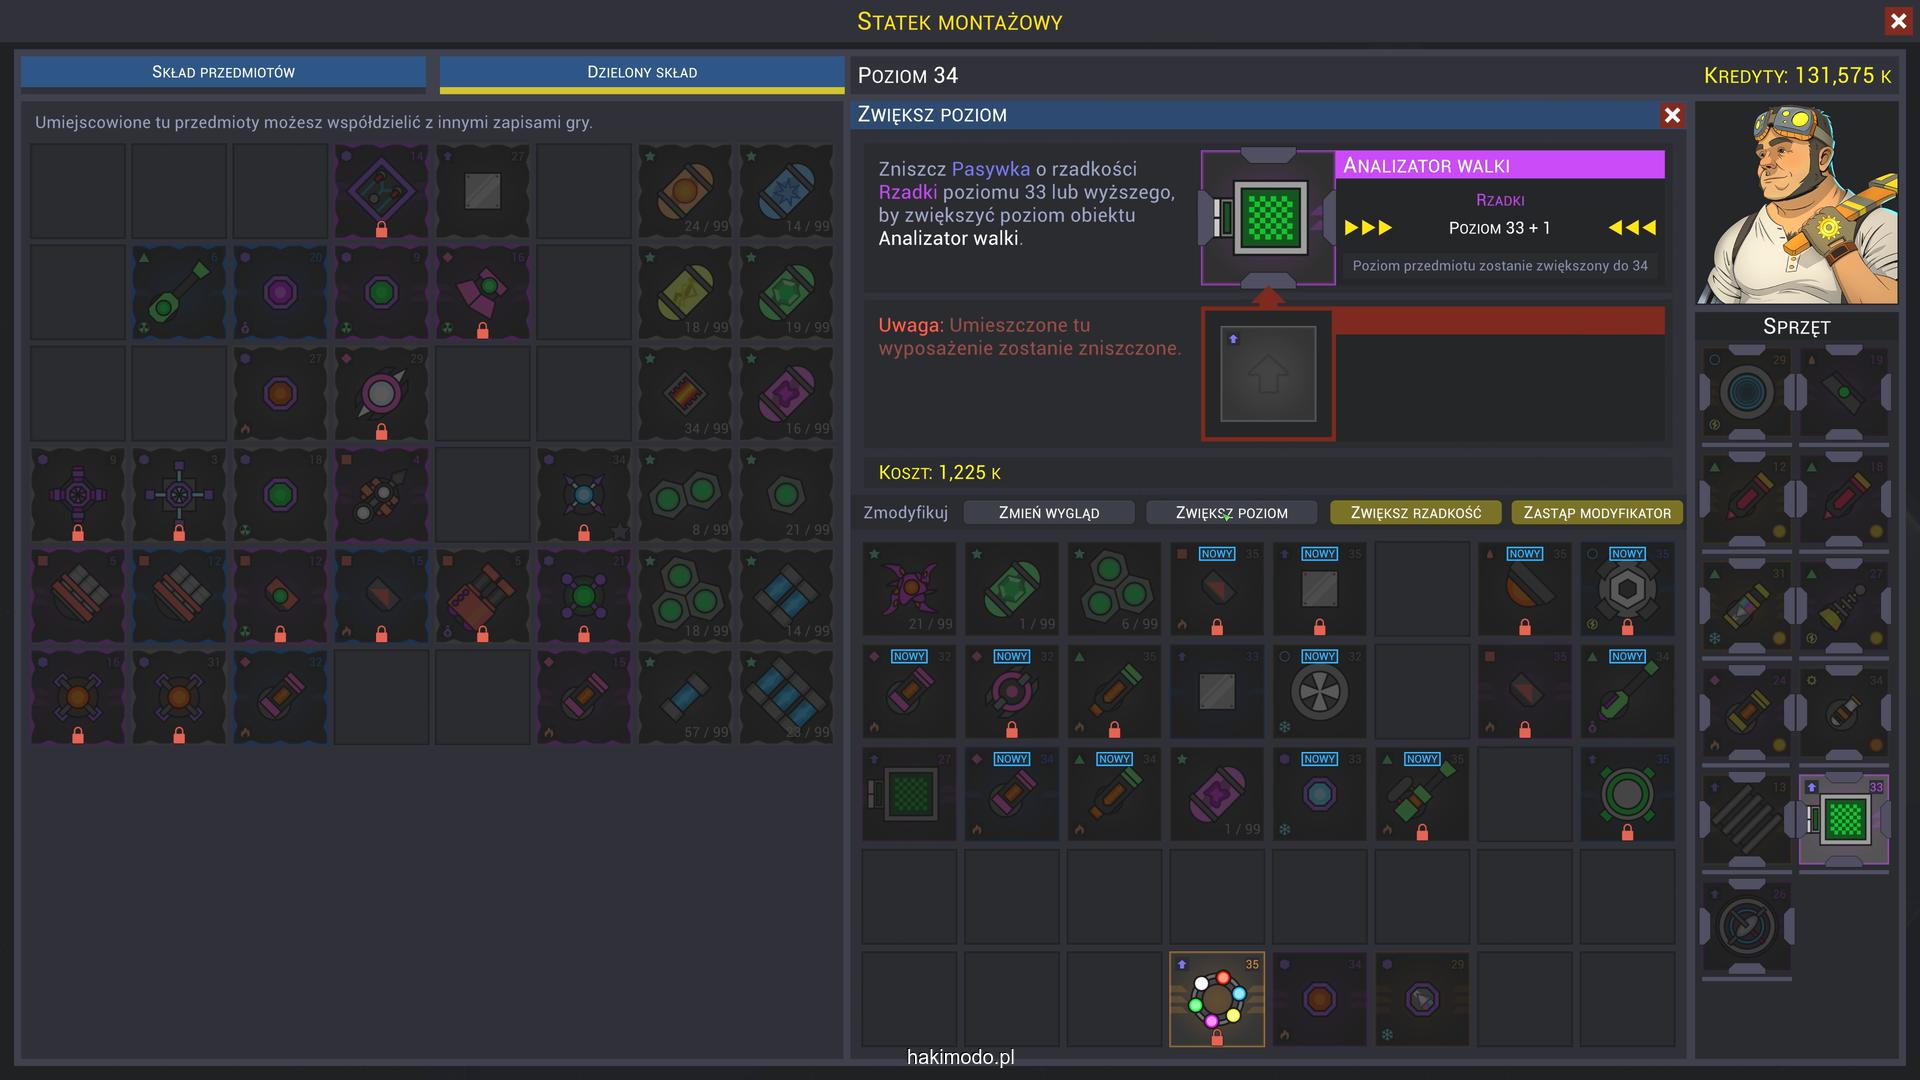Click the Zmień wygląd button
The height and width of the screenshot is (1080, 1920).
pos(1048,513)
